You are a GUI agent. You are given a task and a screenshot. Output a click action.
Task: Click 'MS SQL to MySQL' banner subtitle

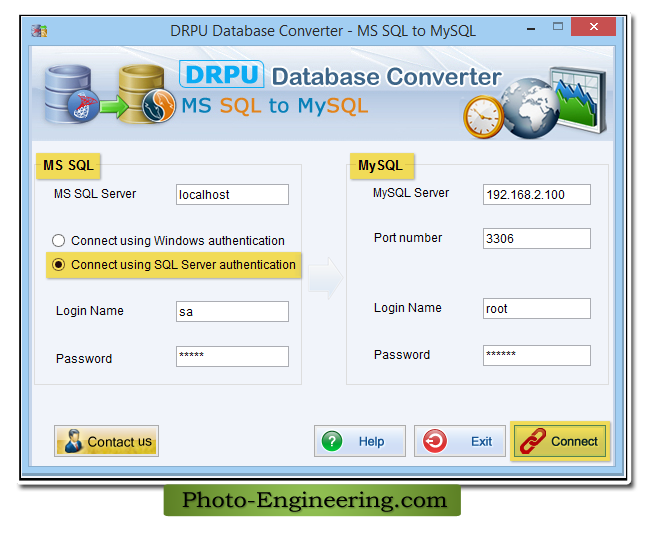pos(274,106)
